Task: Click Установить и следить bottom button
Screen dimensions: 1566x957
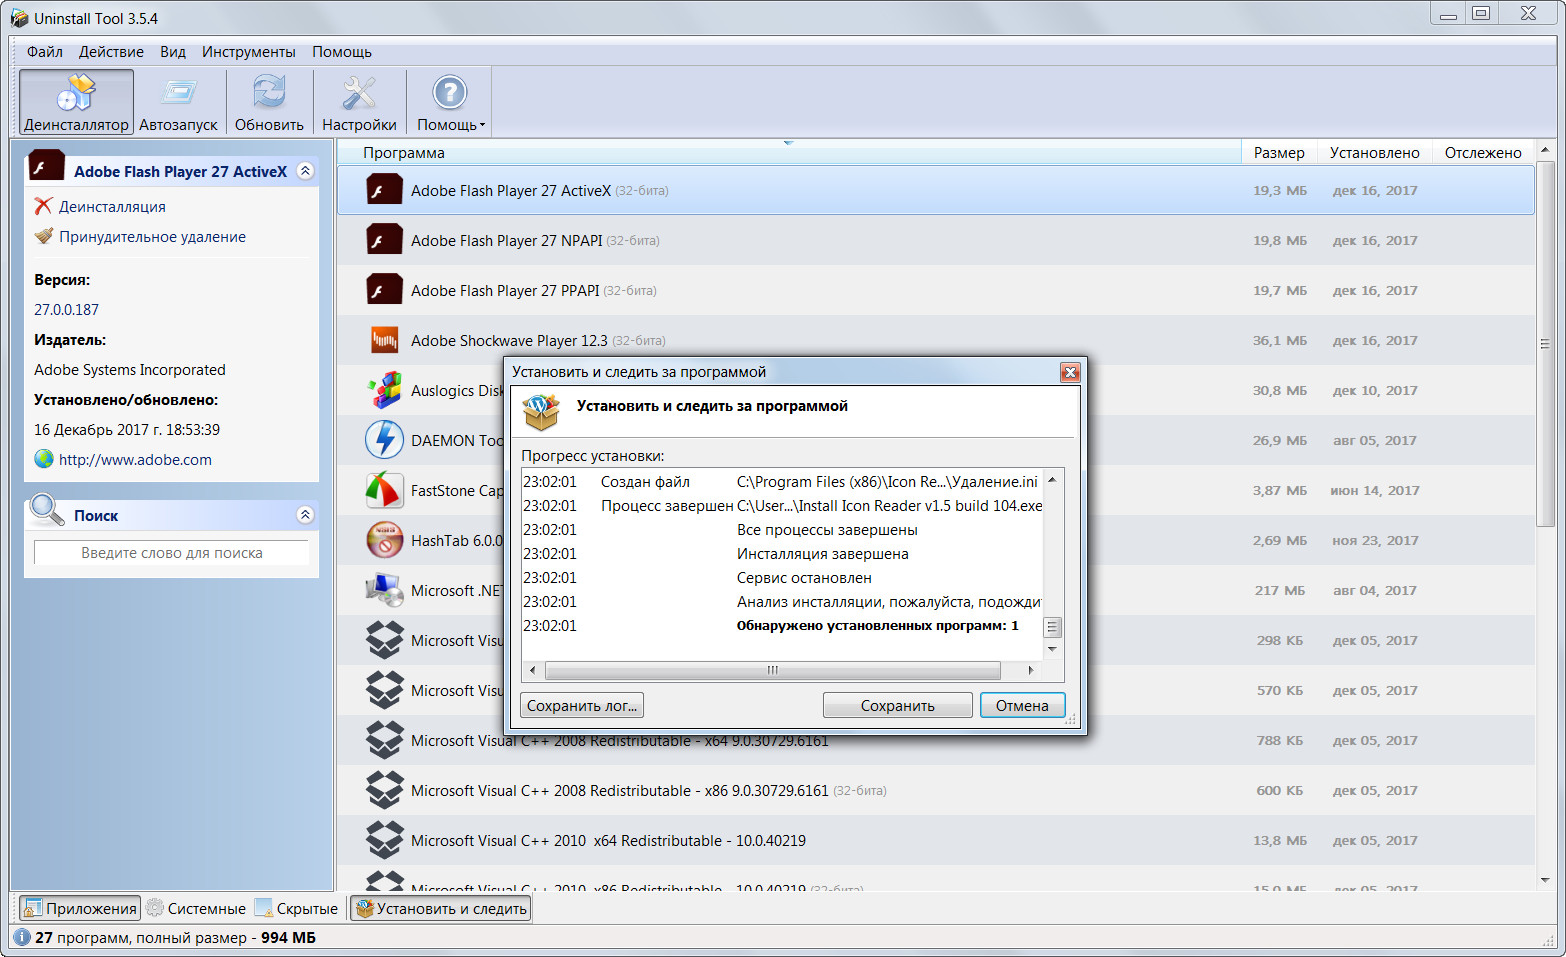Action: [441, 908]
